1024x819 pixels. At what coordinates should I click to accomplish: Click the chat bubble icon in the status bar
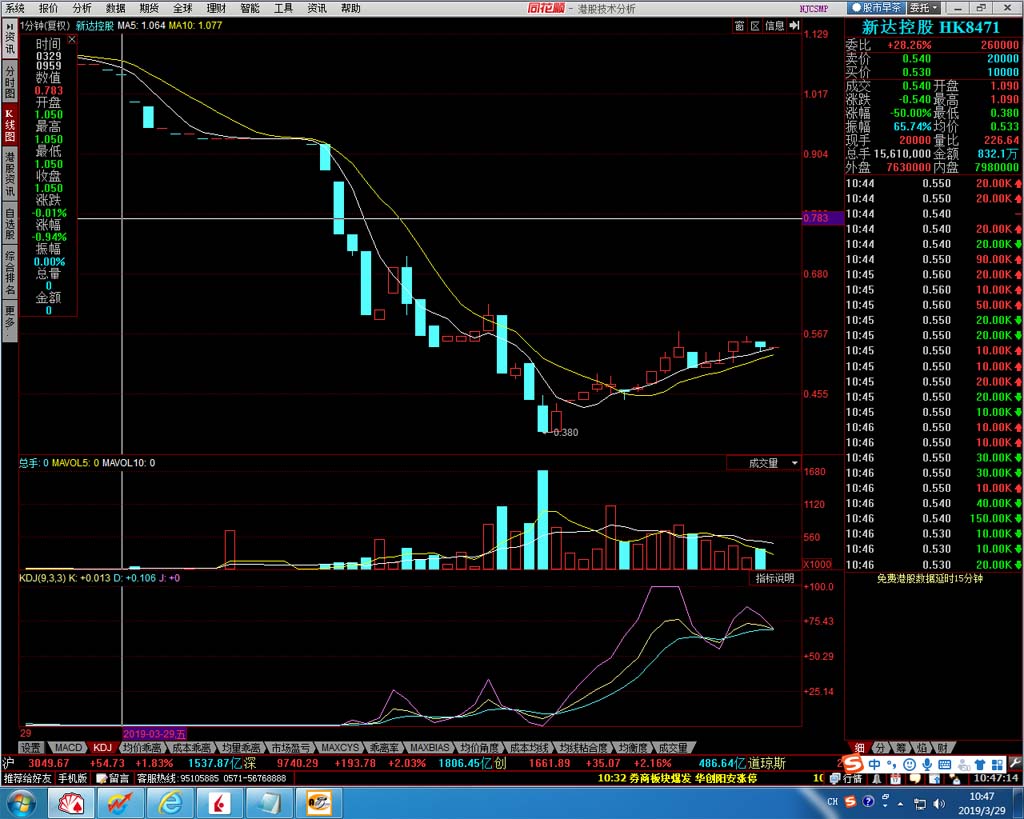(916, 779)
